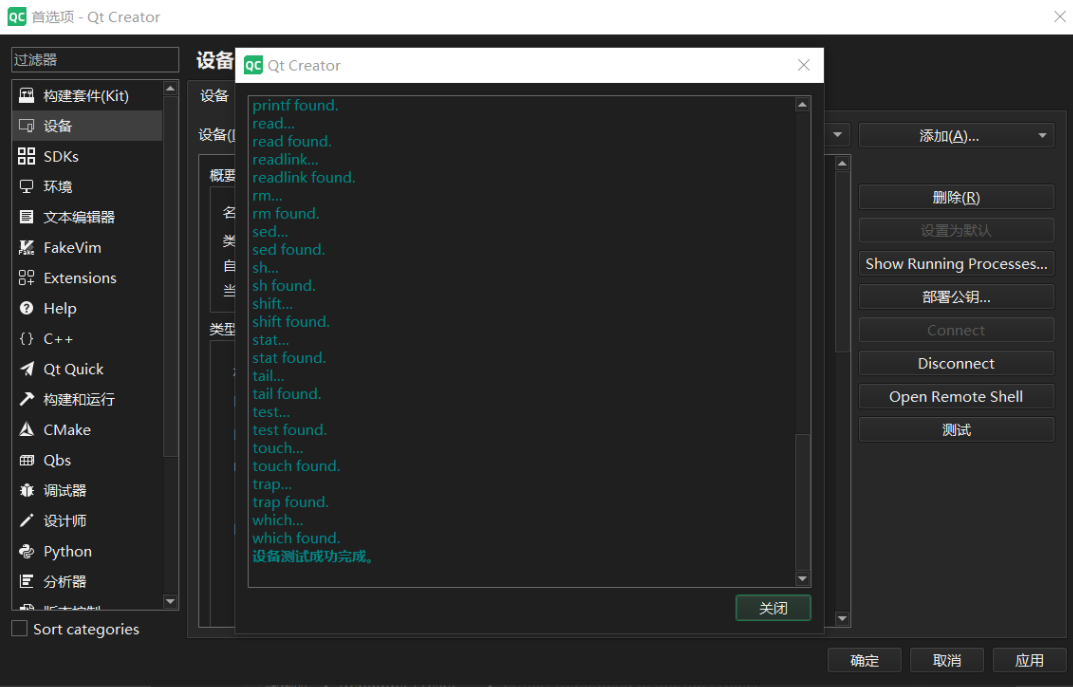This screenshot has width=1073, height=687.
Task: Click the log output scroll-down arrow
Action: click(803, 579)
